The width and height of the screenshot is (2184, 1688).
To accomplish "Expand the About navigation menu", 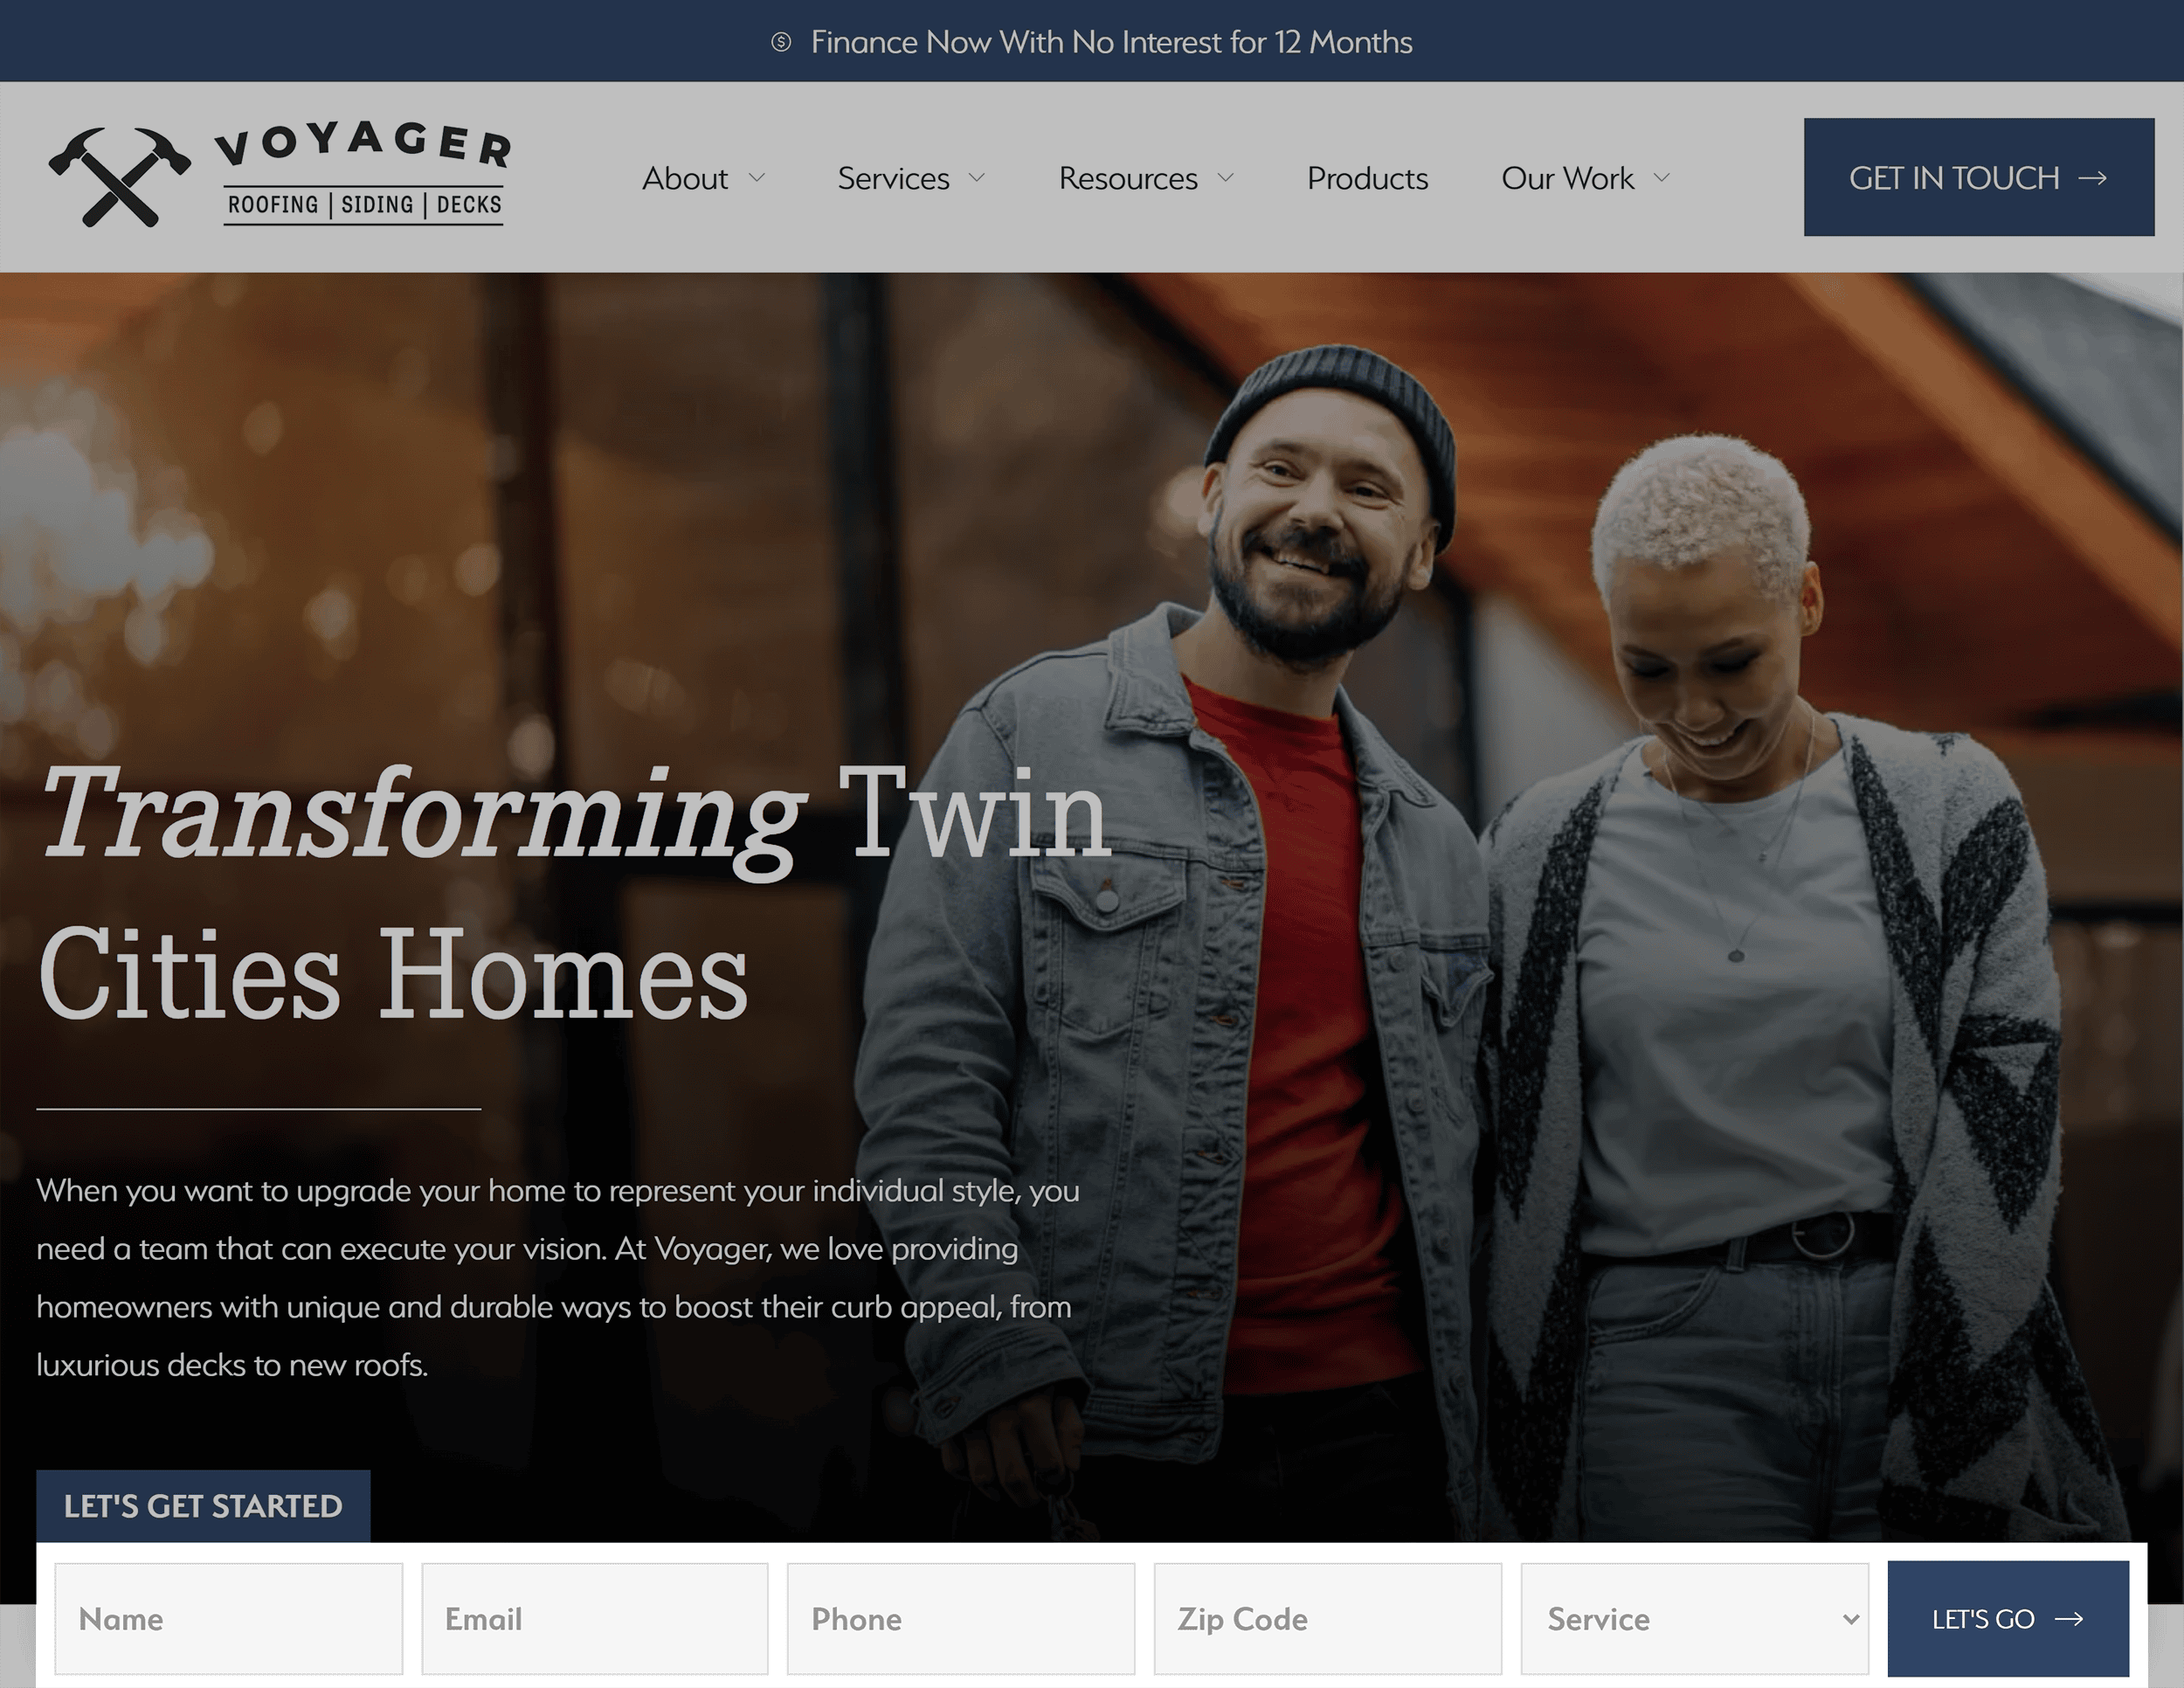I will coord(704,177).
